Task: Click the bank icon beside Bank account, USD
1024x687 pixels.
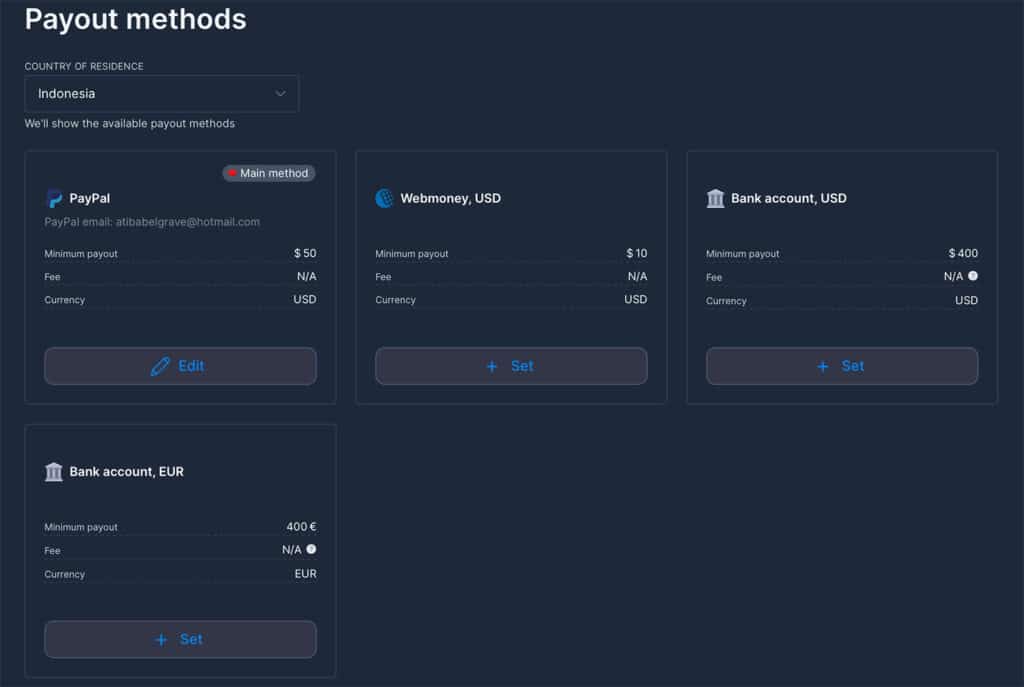Action: [x=715, y=199]
